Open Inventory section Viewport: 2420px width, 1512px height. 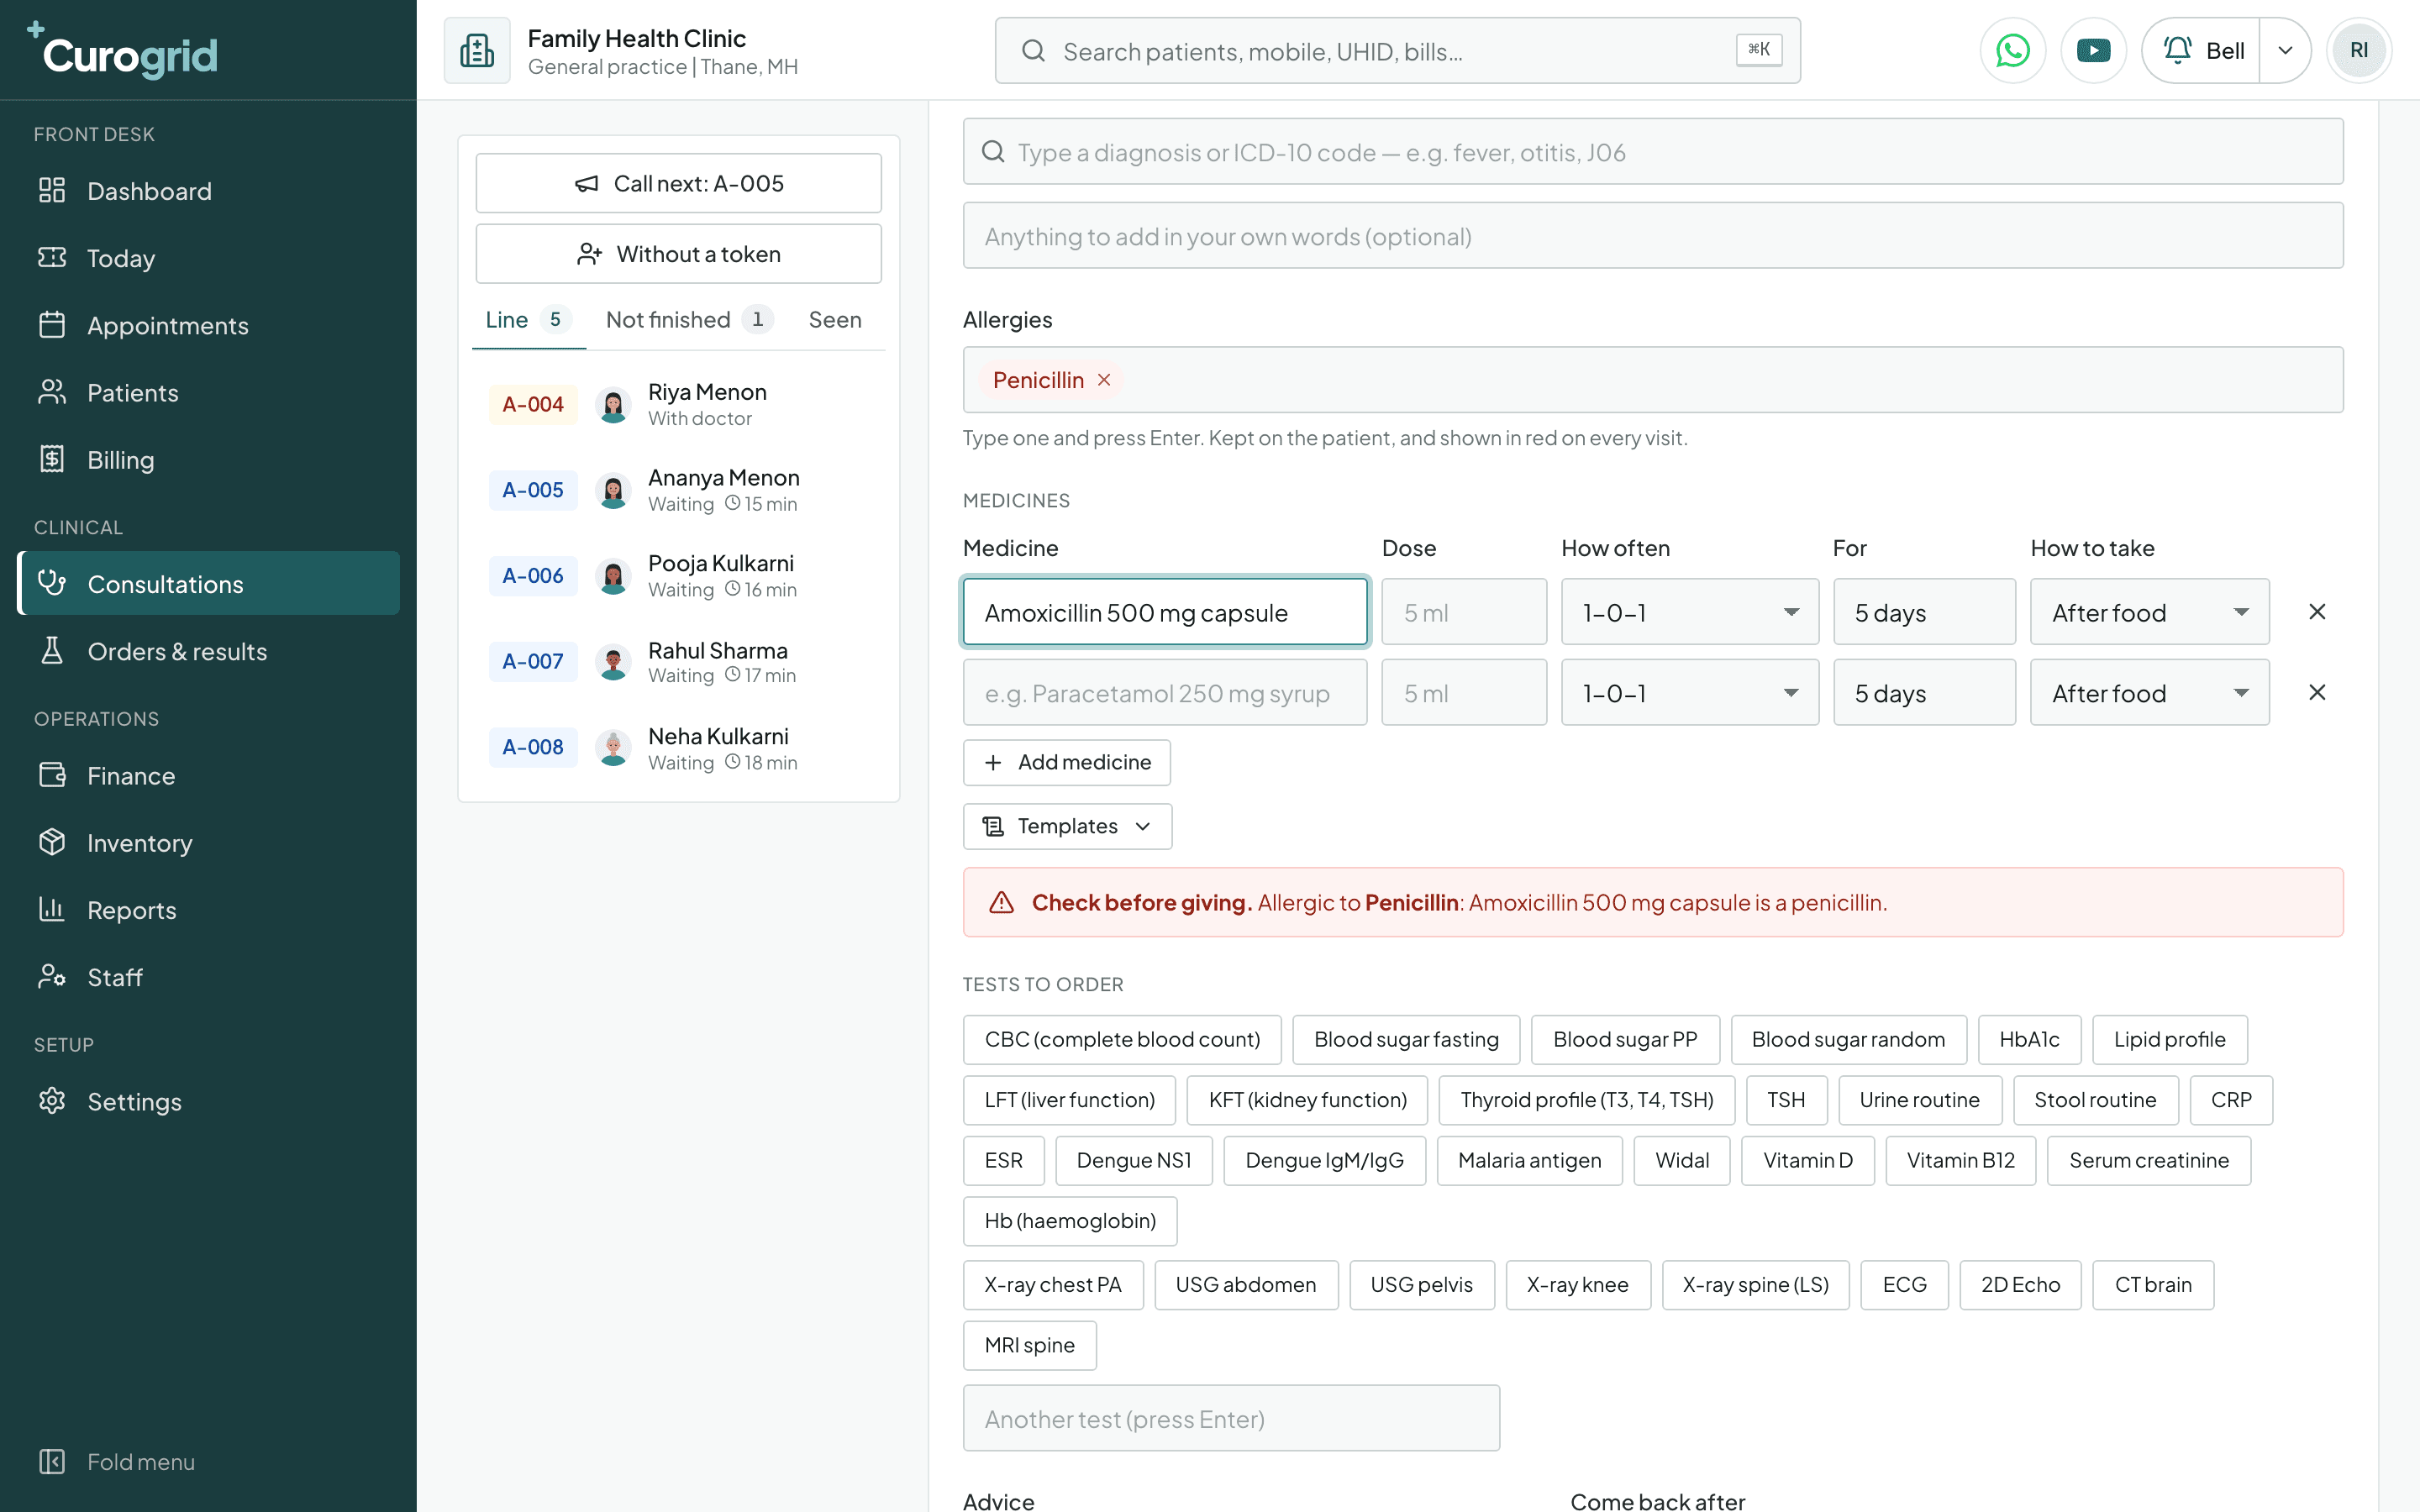208,843
